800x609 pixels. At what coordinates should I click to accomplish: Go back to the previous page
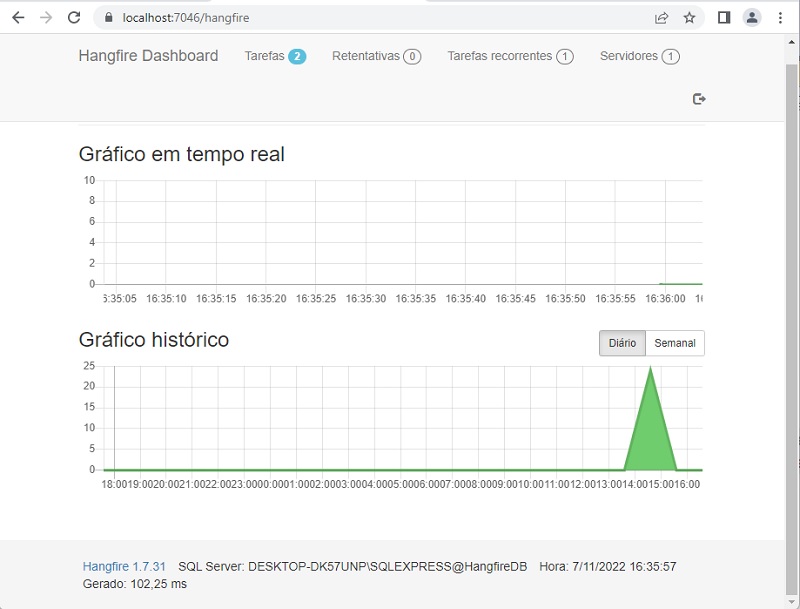18,18
